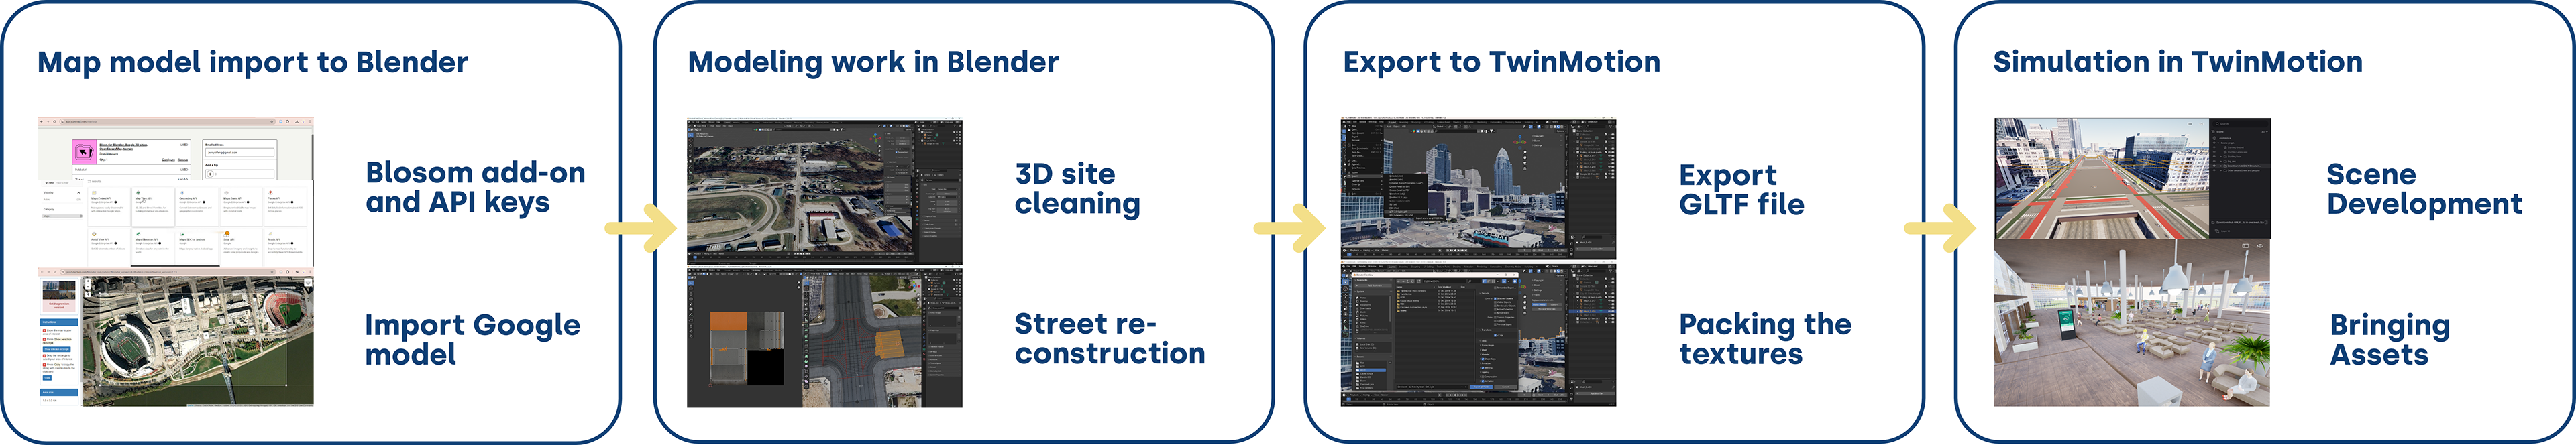Open the Blosm checkout and API keys screenshot
2576x445 pixels.
click(x=176, y=191)
